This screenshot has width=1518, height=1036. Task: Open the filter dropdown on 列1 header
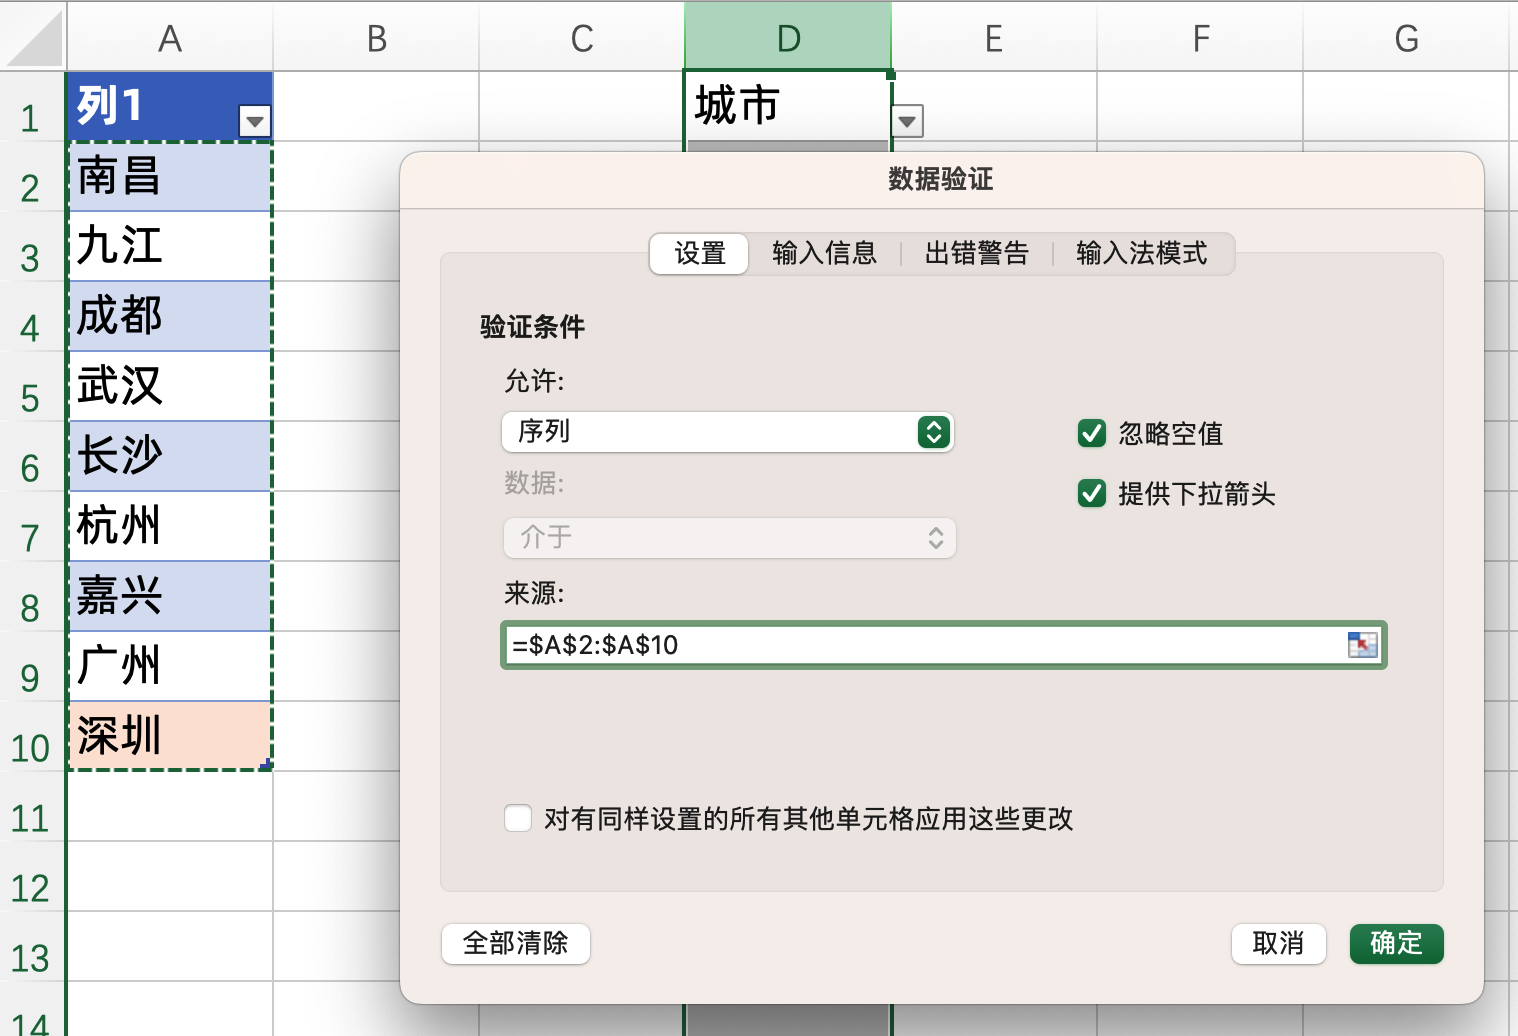click(x=255, y=119)
